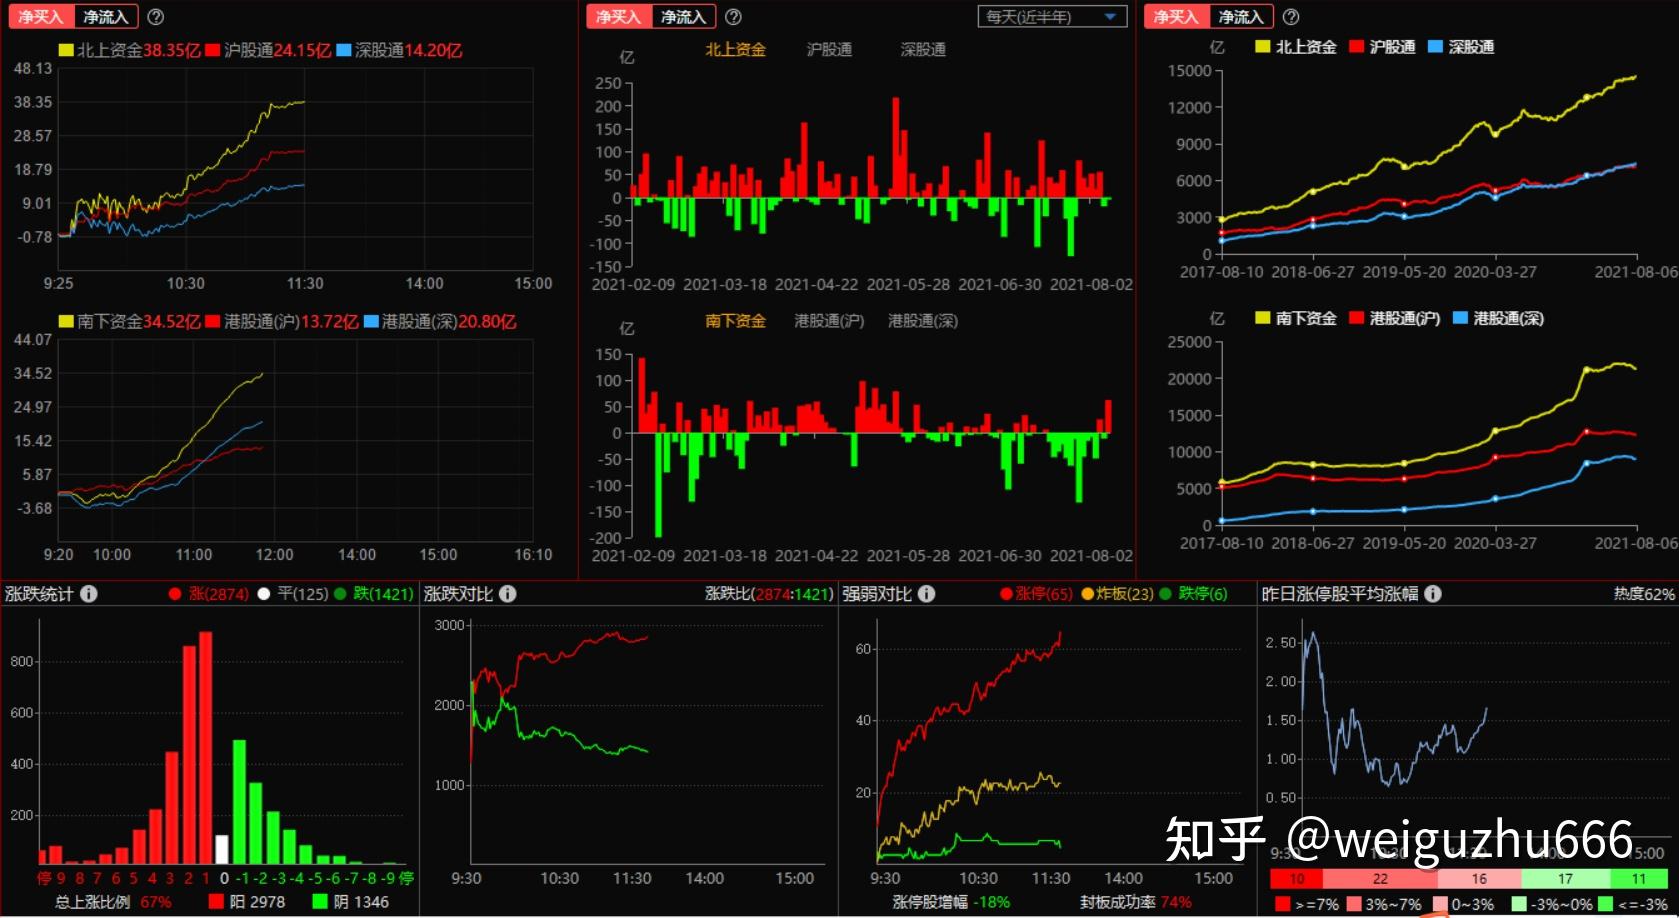Click tallest red bar in 涨跌统计 histogram
The height and width of the screenshot is (918, 1679).
pyautogui.click(x=206, y=748)
